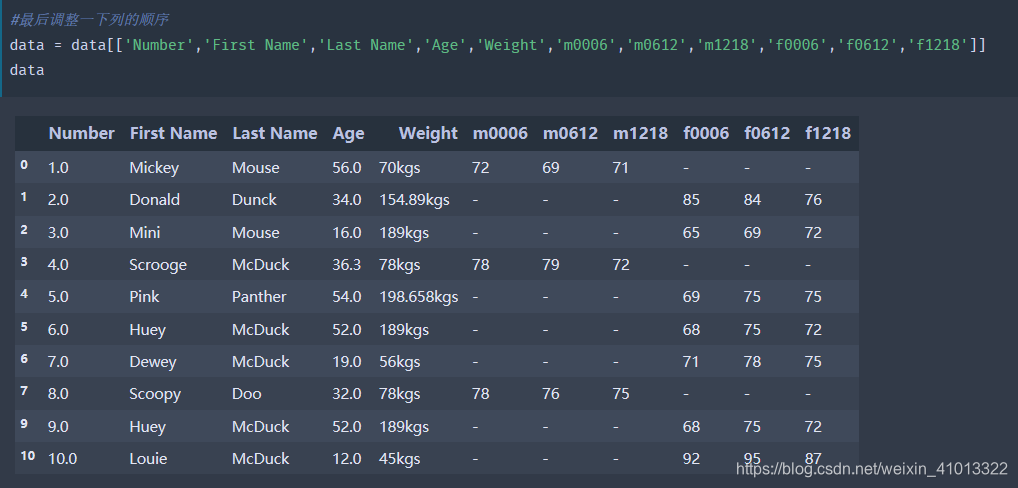This screenshot has height=488, width=1018.
Task: Click the 45kgs weight cell
Action: (400, 459)
